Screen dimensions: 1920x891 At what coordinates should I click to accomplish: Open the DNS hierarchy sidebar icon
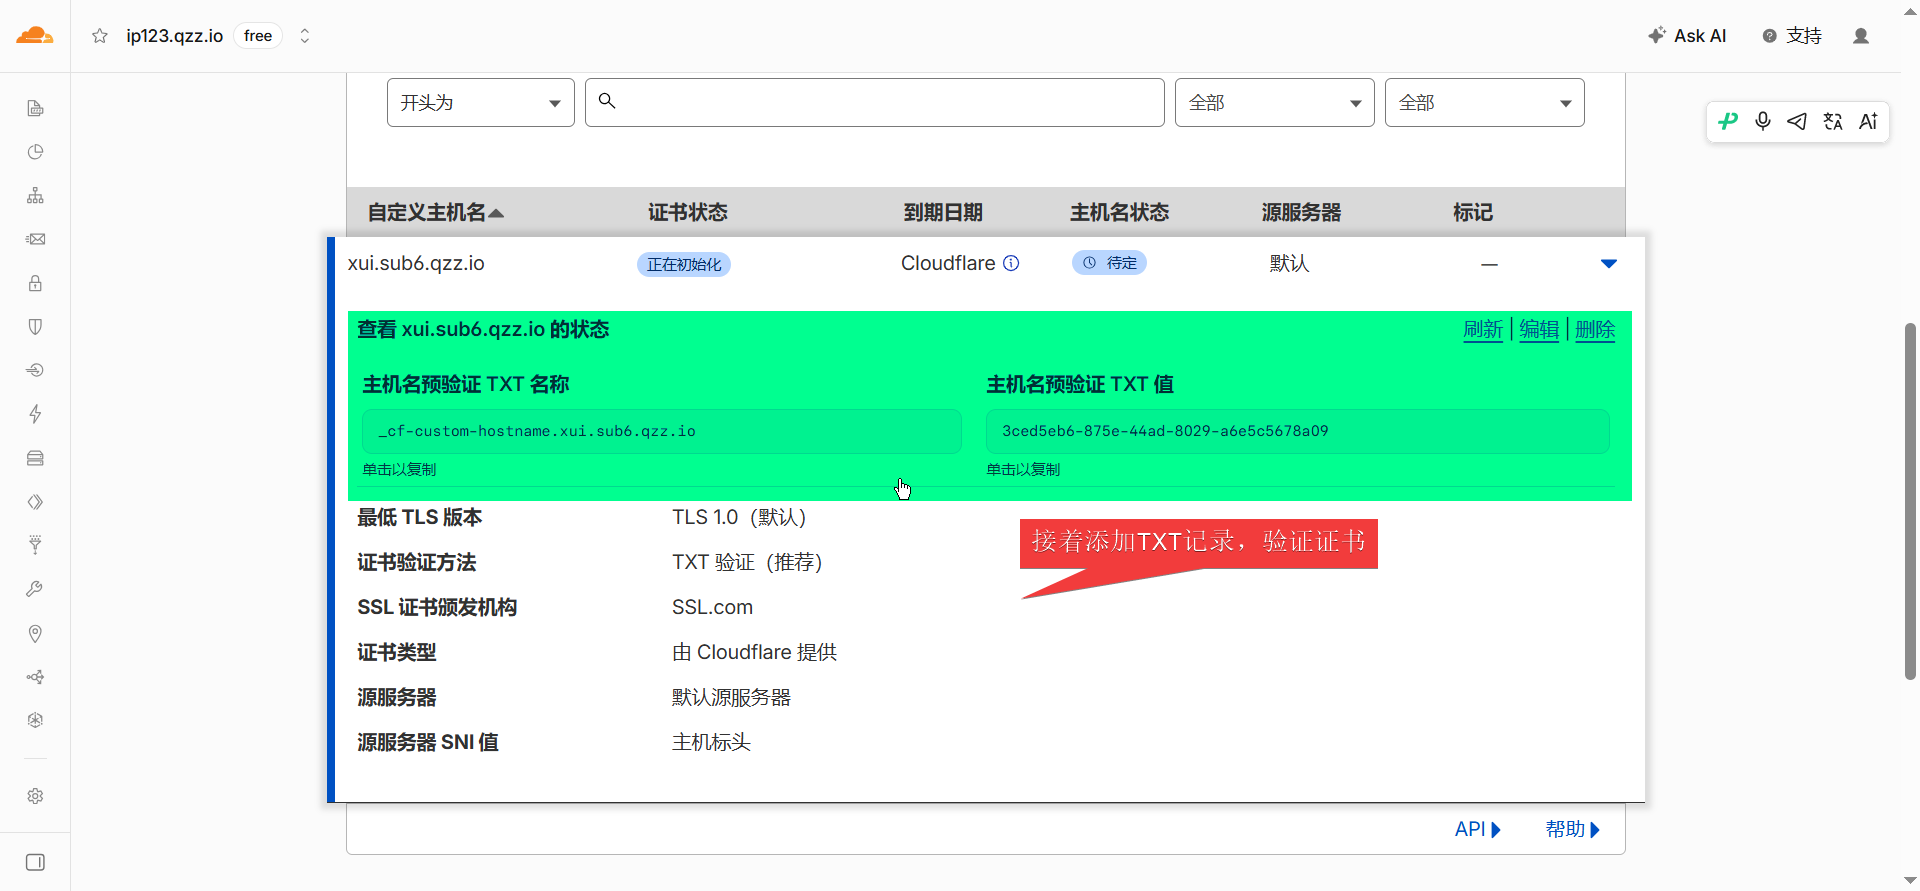[35, 195]
